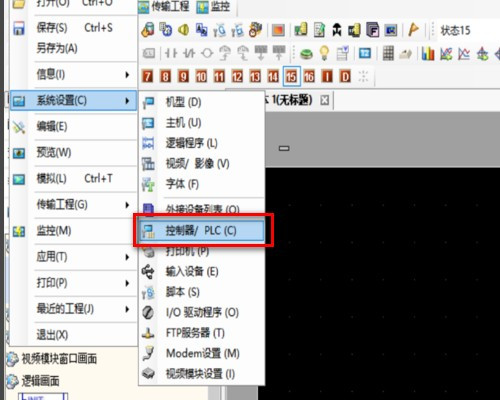Screen dimensions: 500x400
Task: Click the grid keypad icon in toolbar
Action: (388, 53)
